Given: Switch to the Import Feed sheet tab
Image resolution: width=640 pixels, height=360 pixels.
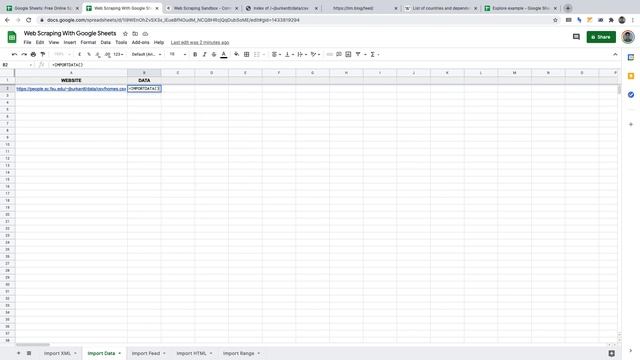Looking at the screenshot, I should click(x=148, y=353).
